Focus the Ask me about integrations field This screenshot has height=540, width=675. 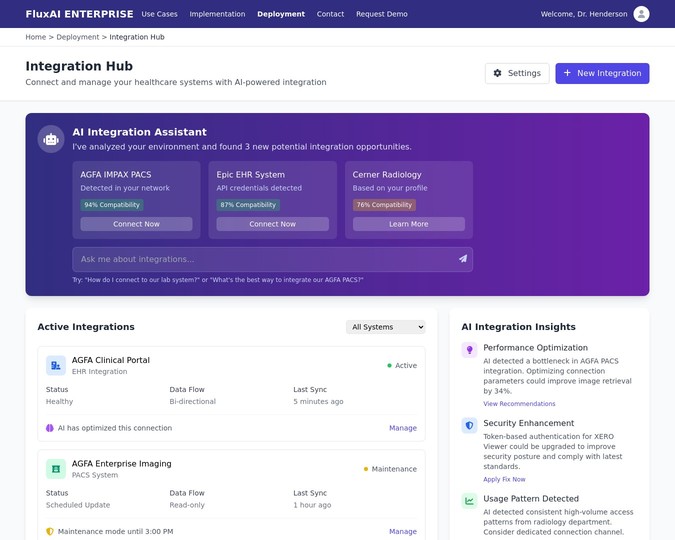click(272, 259)
